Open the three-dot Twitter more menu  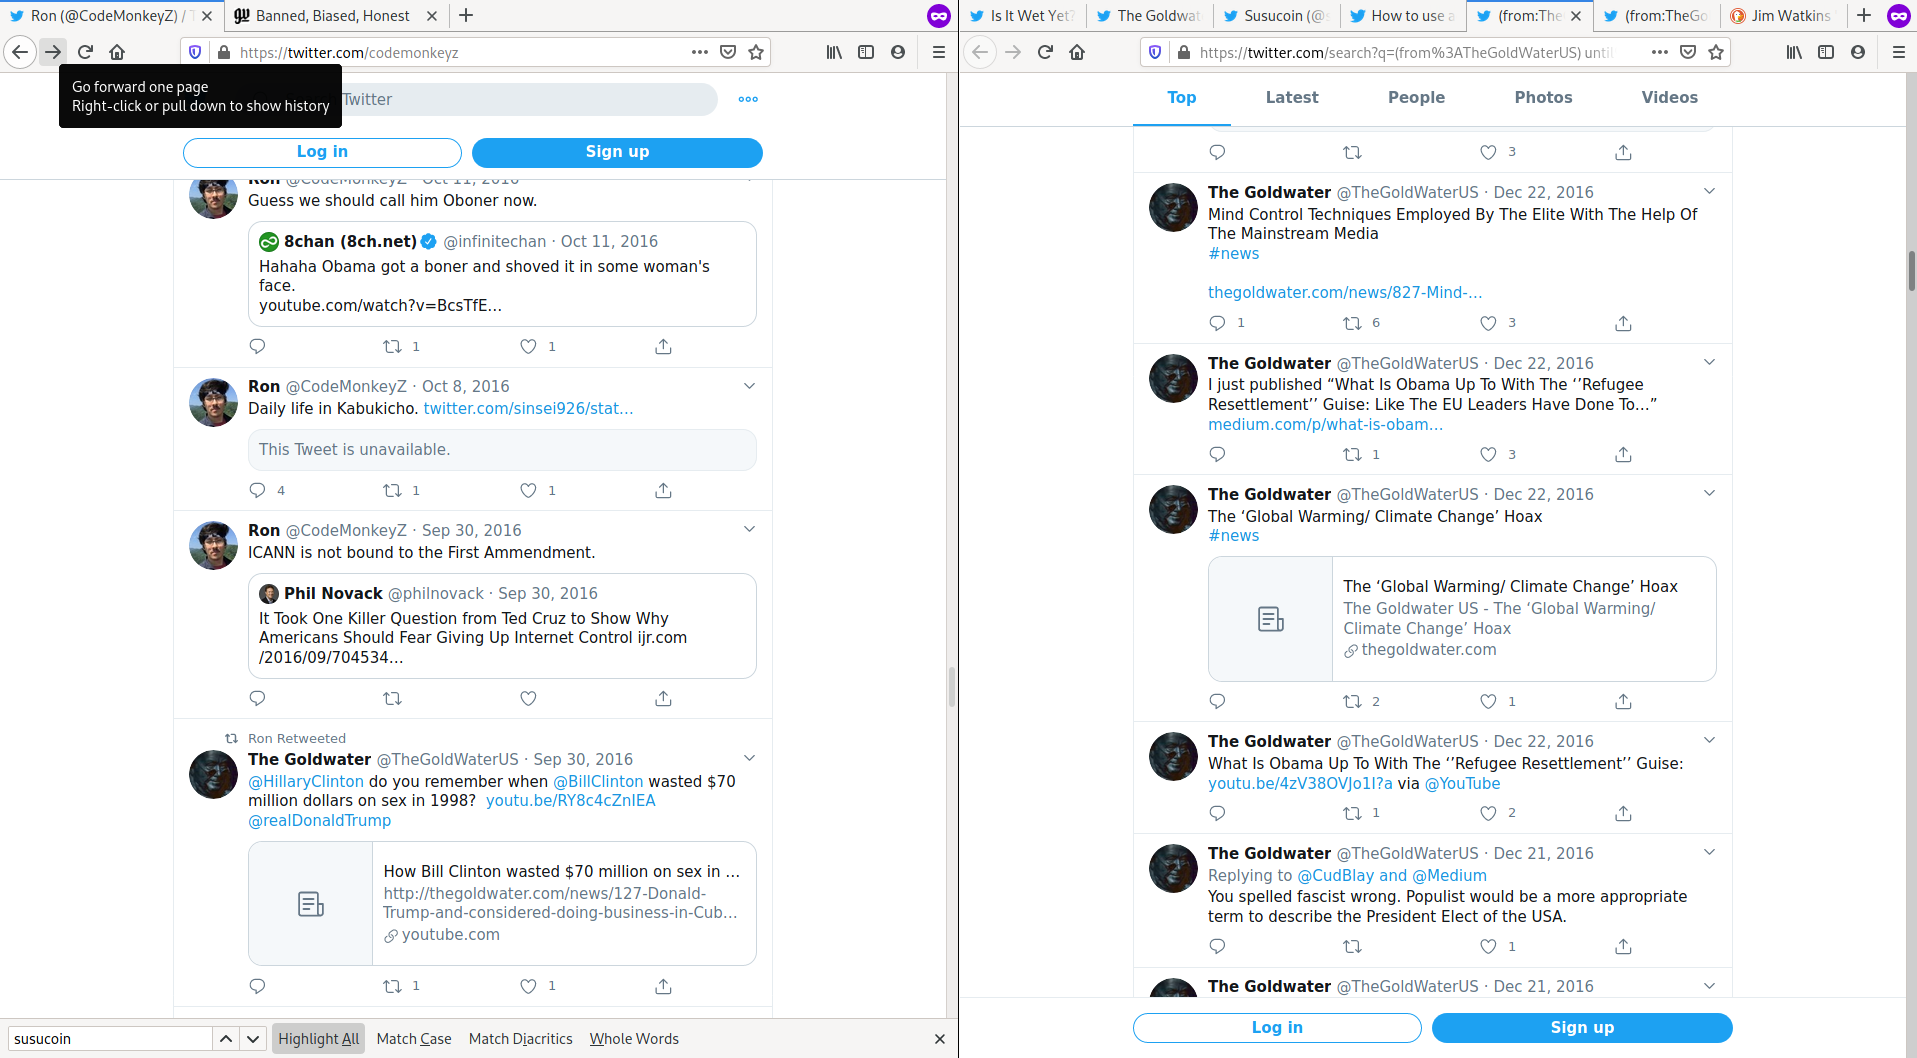pyautogui.click(x=748, y=99)
